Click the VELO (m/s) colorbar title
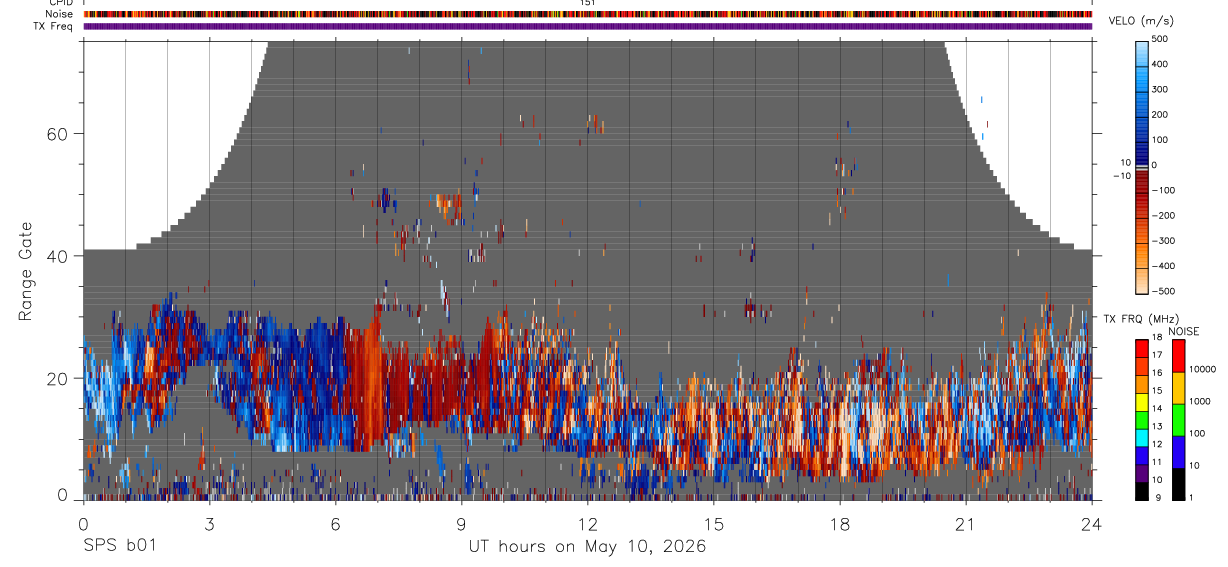This screenshot has height=567, width=1228. 1143,22
